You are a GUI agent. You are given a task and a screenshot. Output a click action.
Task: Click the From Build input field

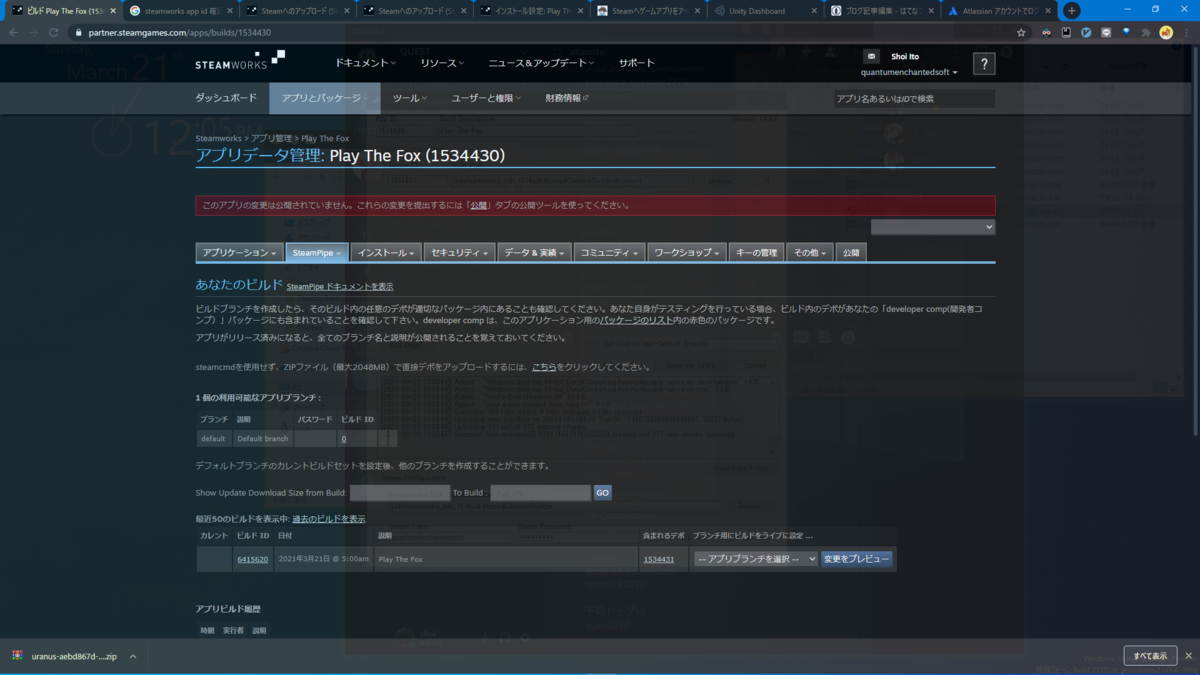[399, 493]
